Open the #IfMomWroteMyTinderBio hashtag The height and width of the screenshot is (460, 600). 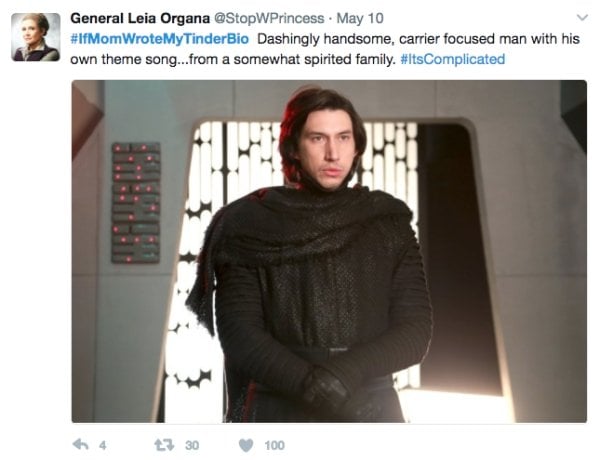pos(160,39)
